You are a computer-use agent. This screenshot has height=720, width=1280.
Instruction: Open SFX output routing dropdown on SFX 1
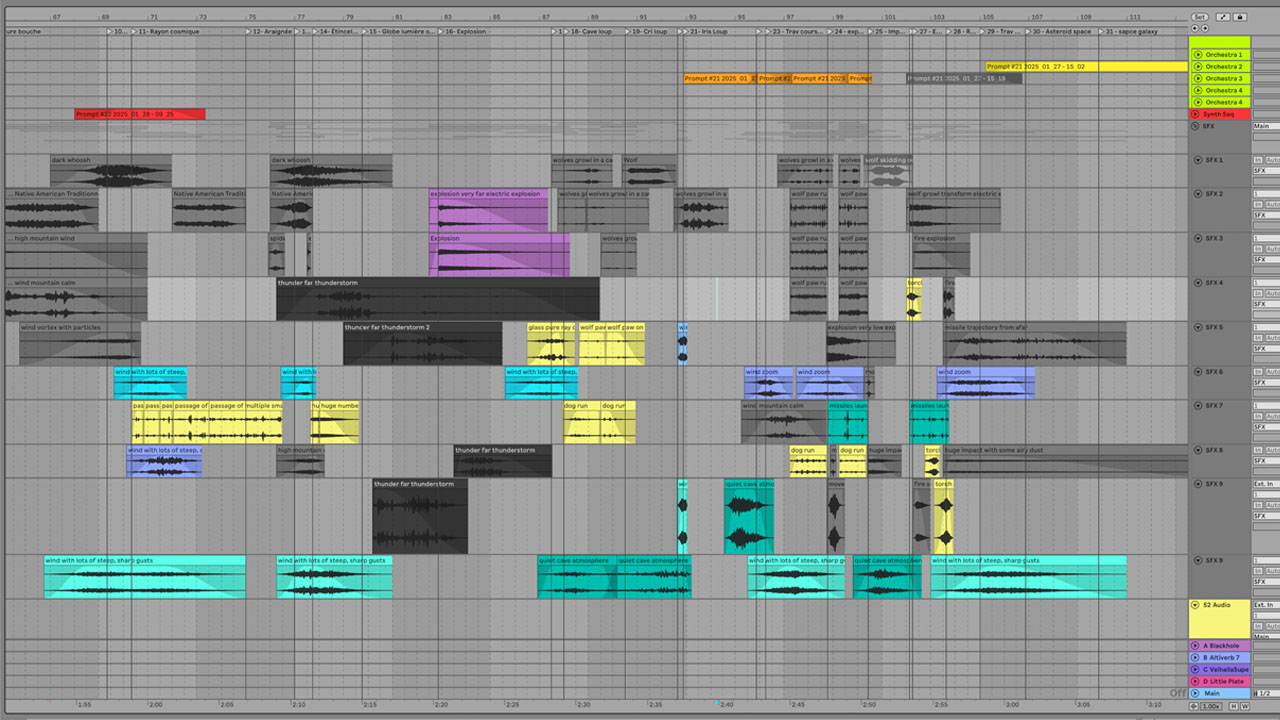(x=1266, y=172)
